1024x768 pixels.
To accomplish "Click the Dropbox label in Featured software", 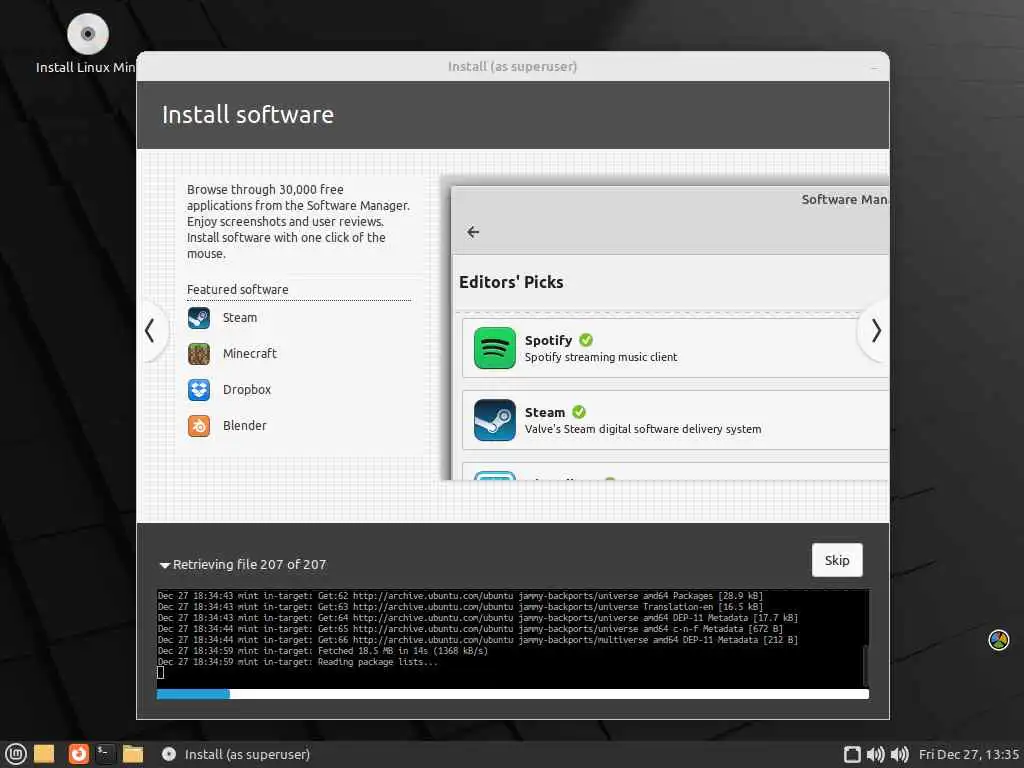I will (x=246, y=390).
